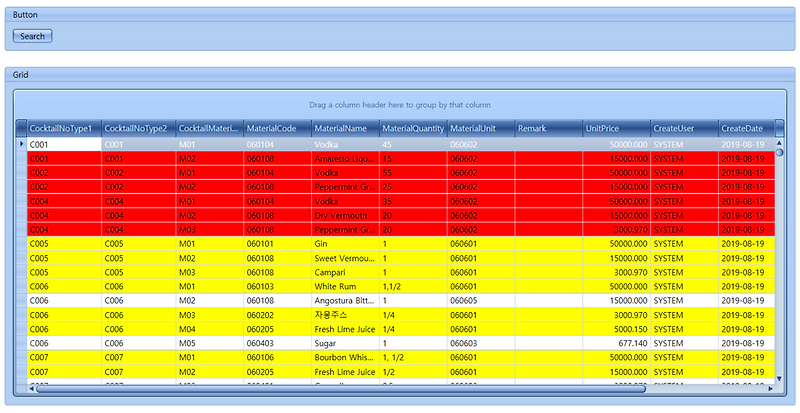This screenshot has width=800, height=413.
Task: Click the quantity 55 cell
Action: pyautogui.click(x=413, y=173)
